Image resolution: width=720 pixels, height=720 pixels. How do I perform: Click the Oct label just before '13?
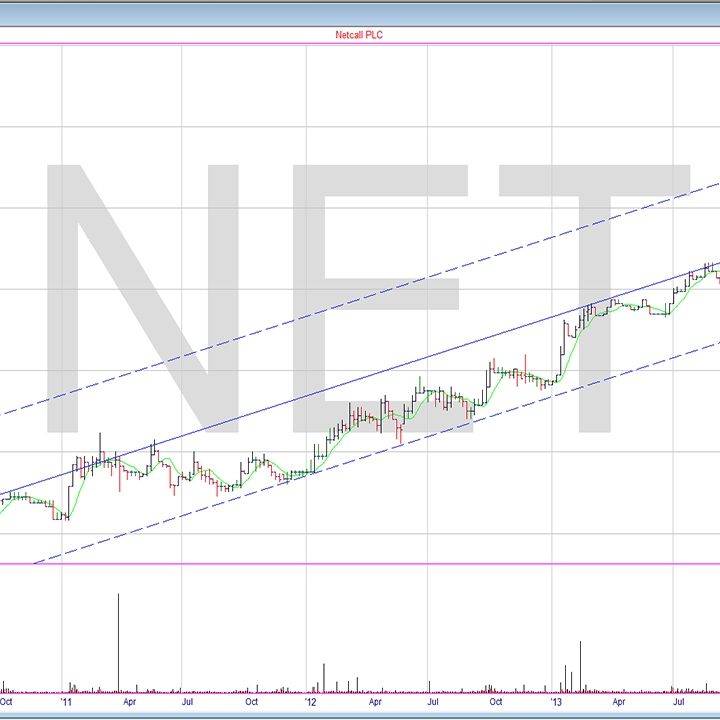pyautogui.click(x=495, y=702)
